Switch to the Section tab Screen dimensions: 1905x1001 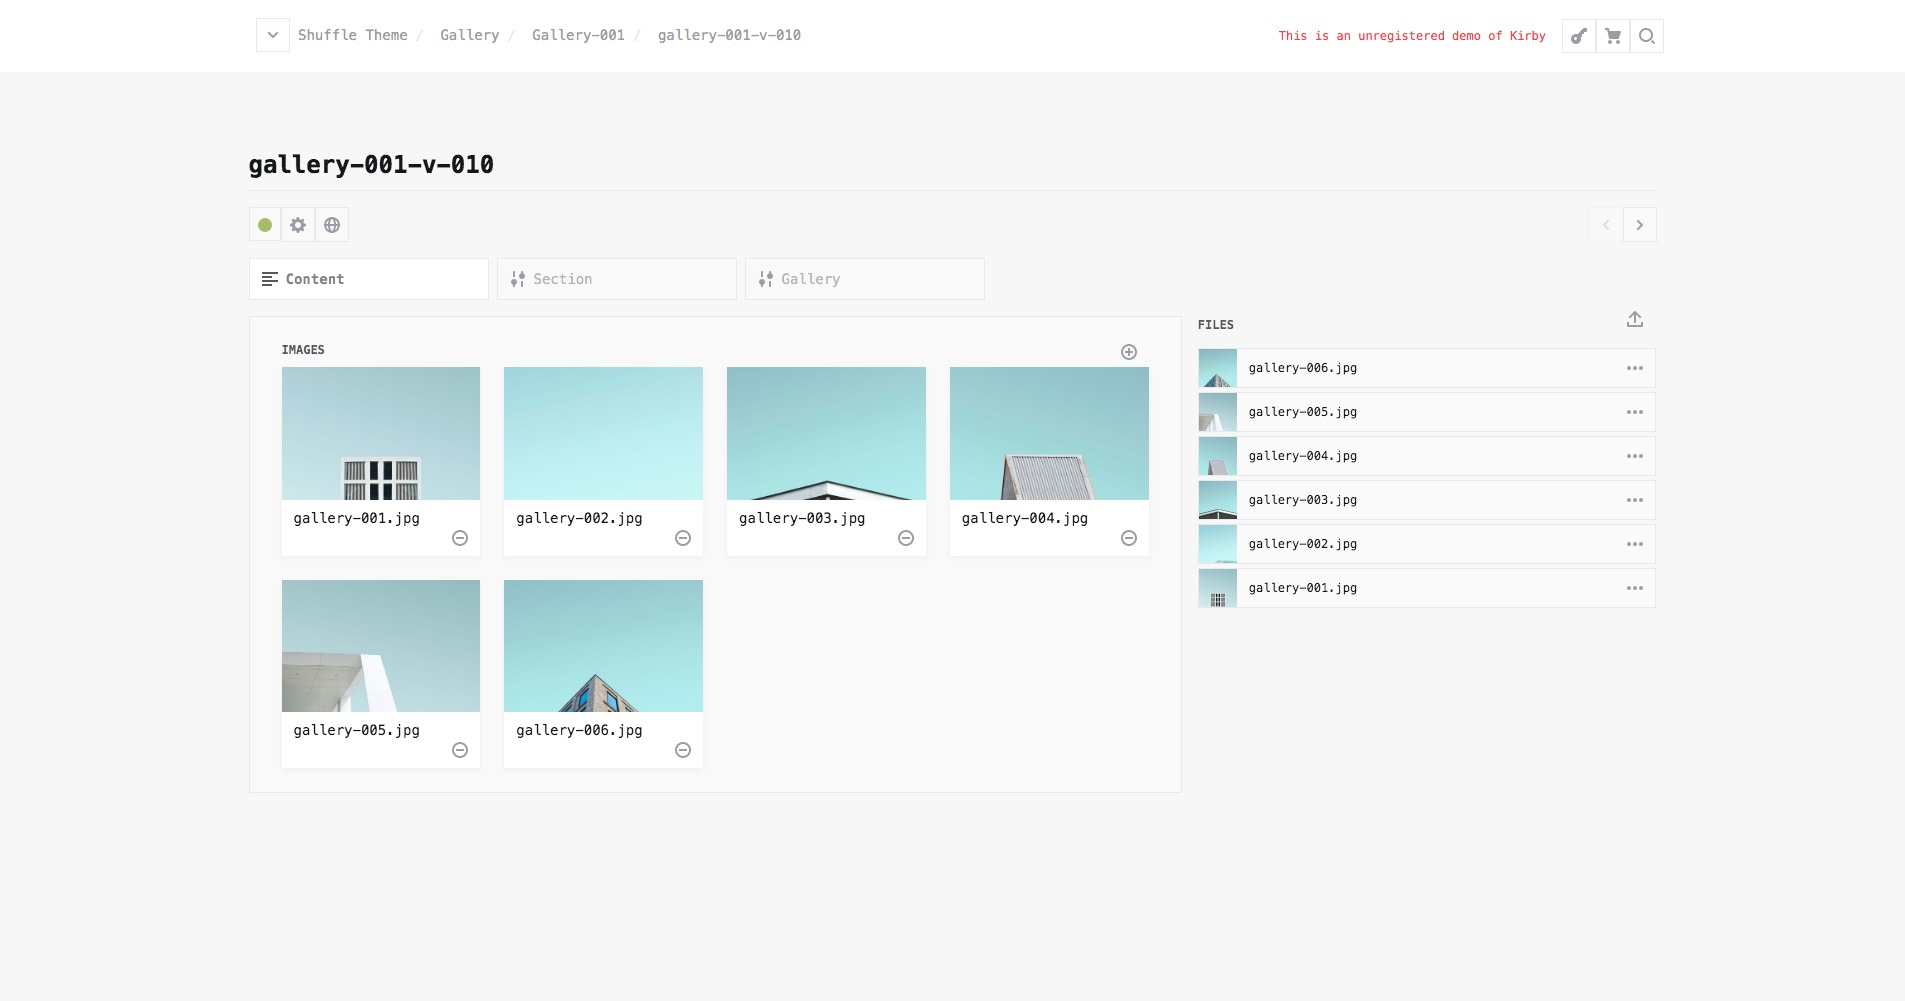pyautogui.click(x=616, y=279)
